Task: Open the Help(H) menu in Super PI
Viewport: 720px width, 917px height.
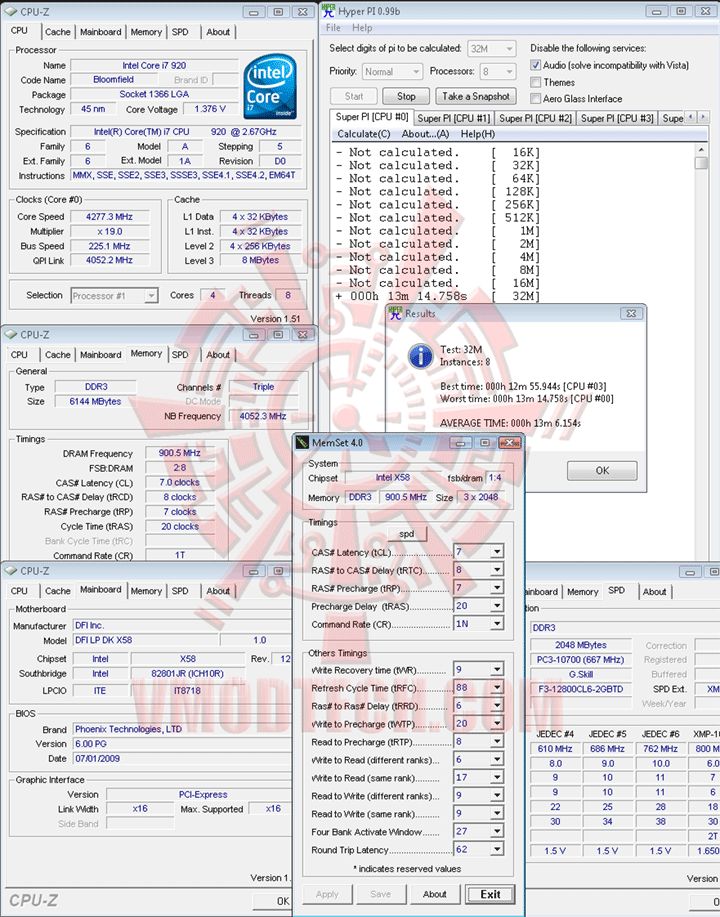Action: coord(478,134)
